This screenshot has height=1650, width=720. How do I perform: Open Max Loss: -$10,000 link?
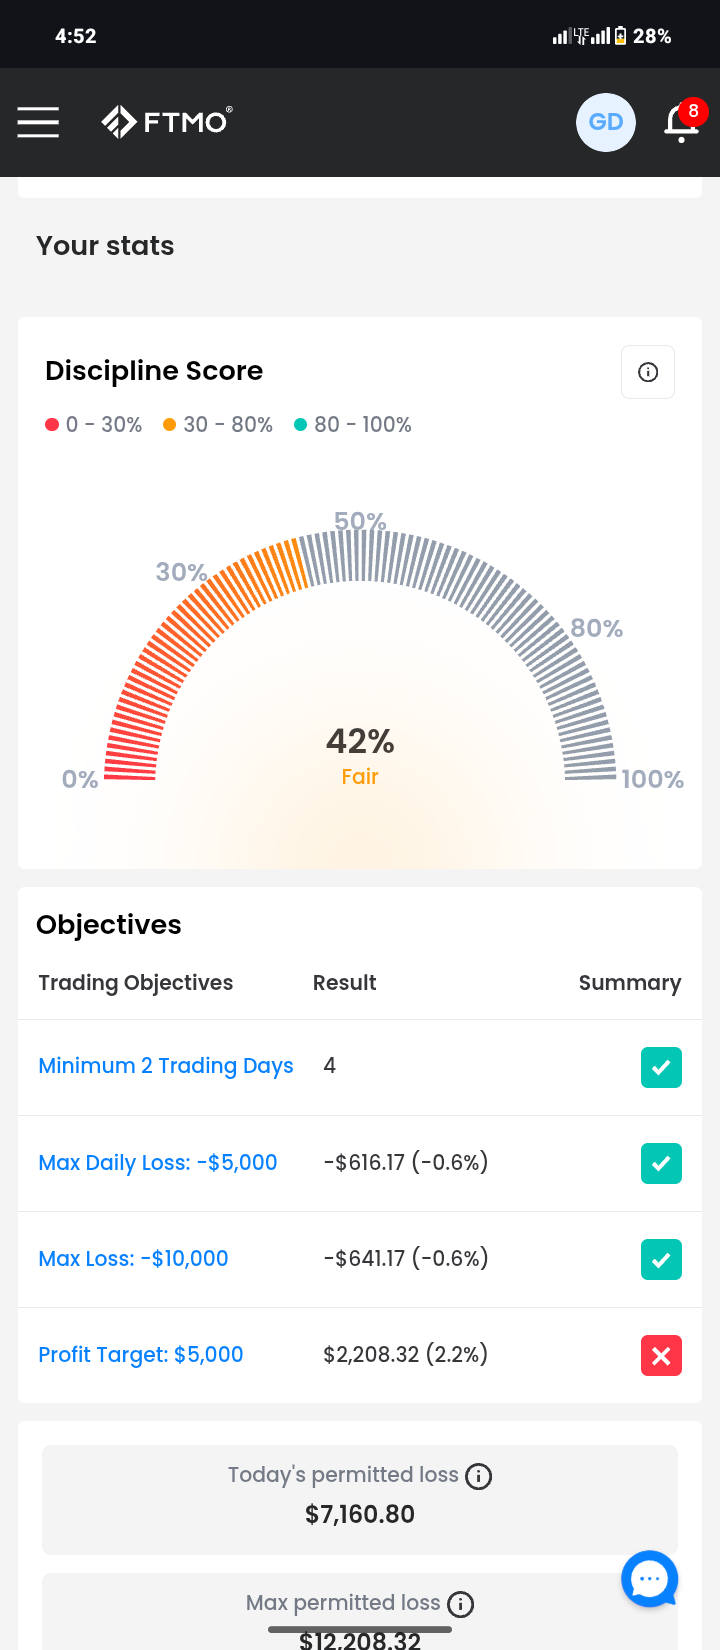pos(133,1258)
